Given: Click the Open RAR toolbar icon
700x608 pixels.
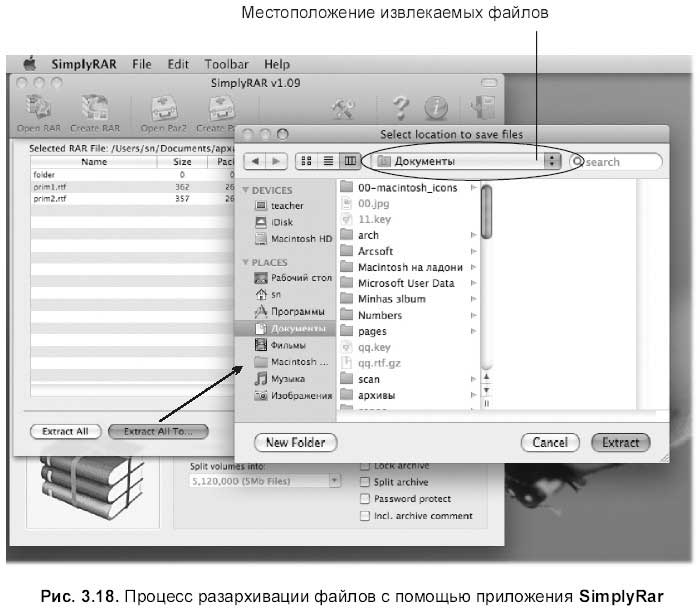Looking at the screenshot, I should 39,108.
